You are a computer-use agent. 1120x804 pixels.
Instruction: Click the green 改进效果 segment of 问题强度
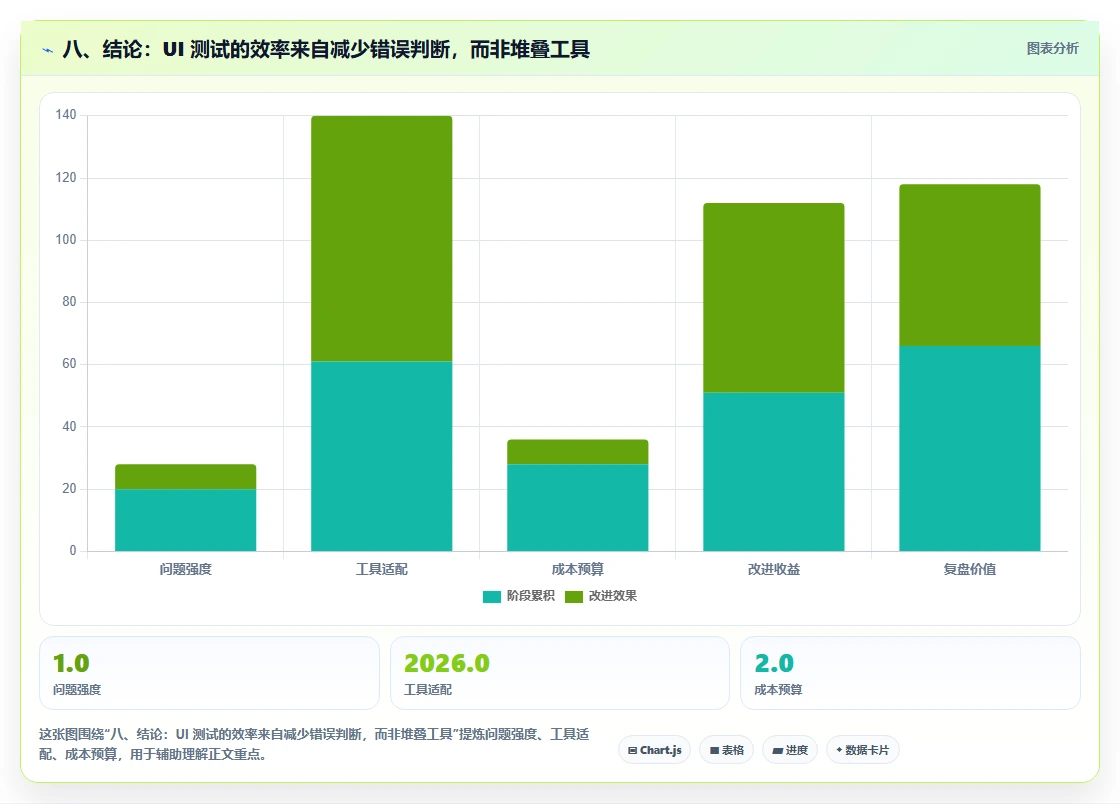point(186,477)
